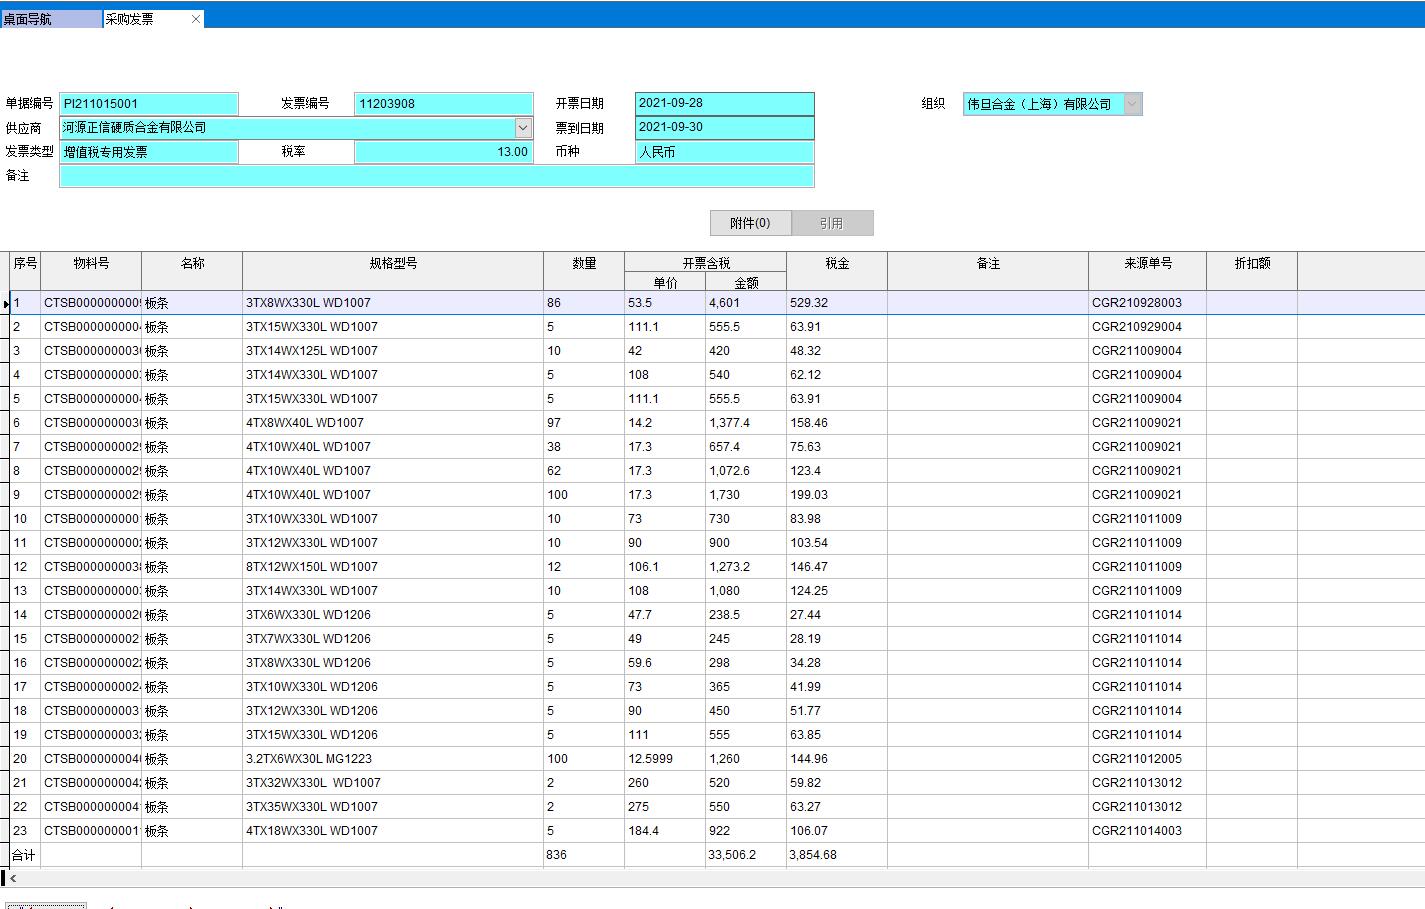Switch to the 桌面导航 tab
The width and height of the screenshot is (1425, 909).
click(50, 19)
